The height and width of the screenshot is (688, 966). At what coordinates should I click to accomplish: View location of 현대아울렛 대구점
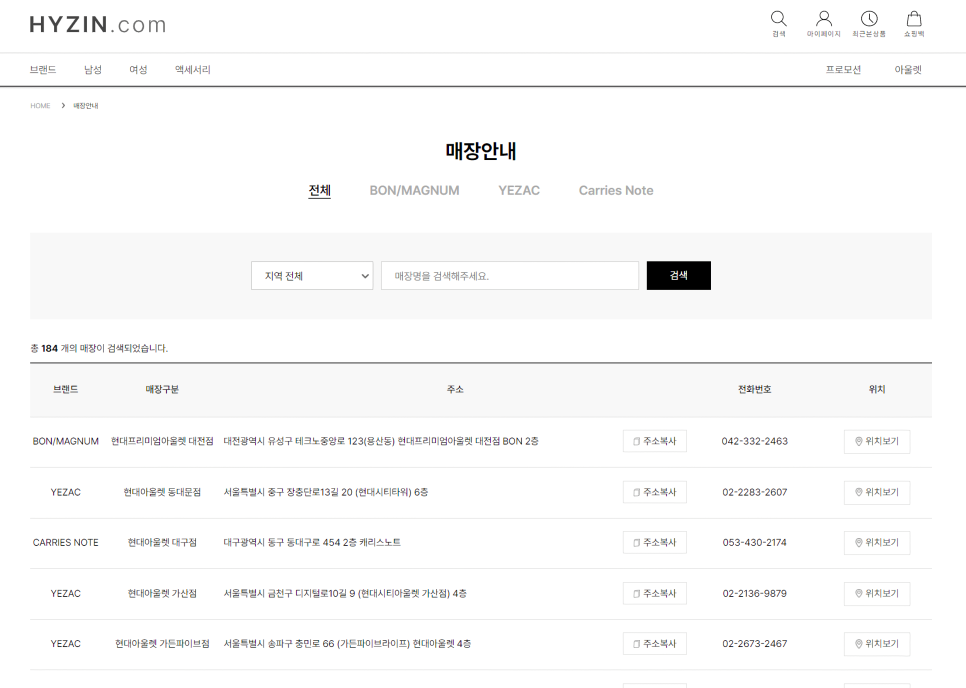(x=877, y=543)
